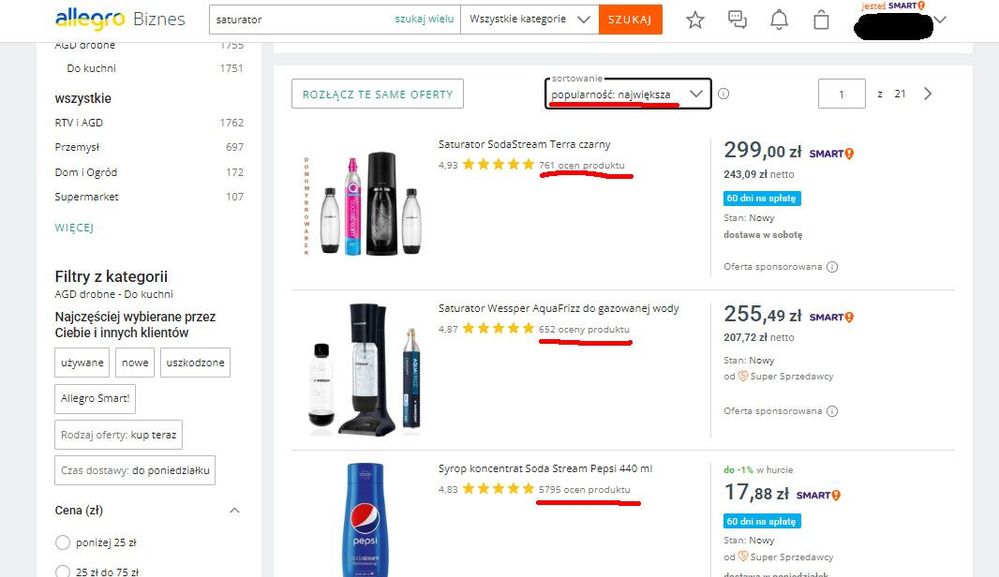Open the favorites star icon in header
Viewport: 999px width, 577px height.
[x=695, y=20]
